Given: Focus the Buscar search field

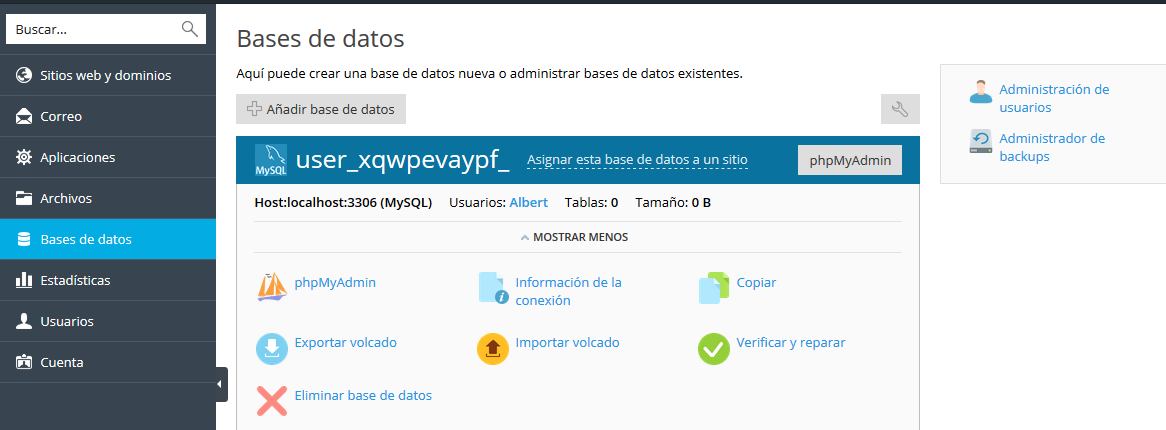Looking at the screenshot, I should click(95, 29).
